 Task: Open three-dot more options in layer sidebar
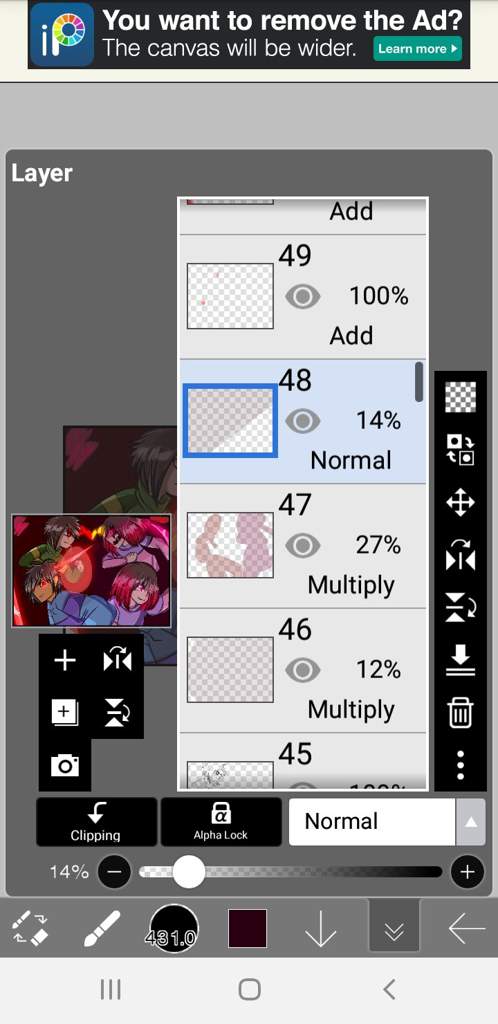point(460,765)
